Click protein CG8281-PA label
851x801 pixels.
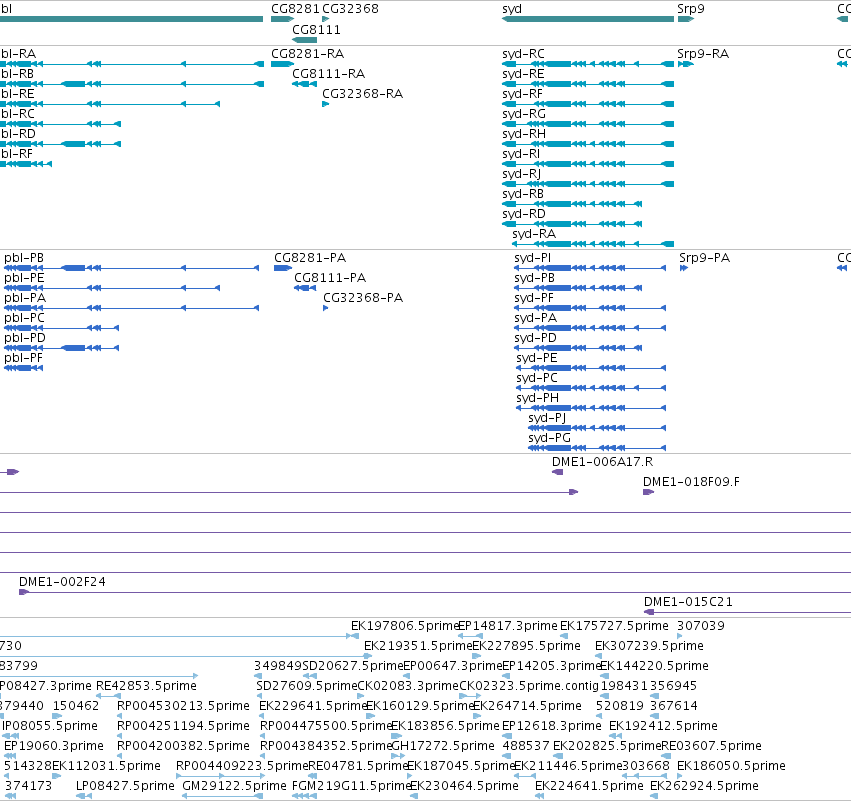tap(310, 258)
